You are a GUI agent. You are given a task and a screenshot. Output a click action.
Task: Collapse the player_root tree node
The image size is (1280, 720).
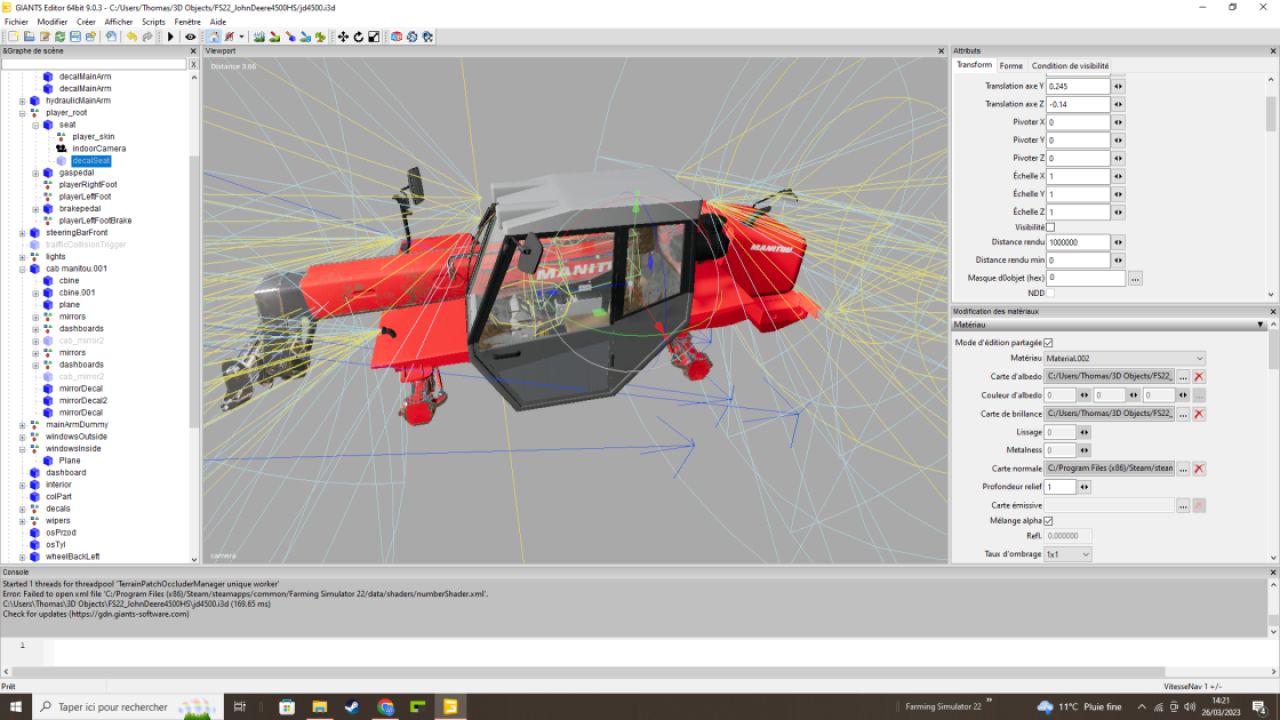click(22, 113)
